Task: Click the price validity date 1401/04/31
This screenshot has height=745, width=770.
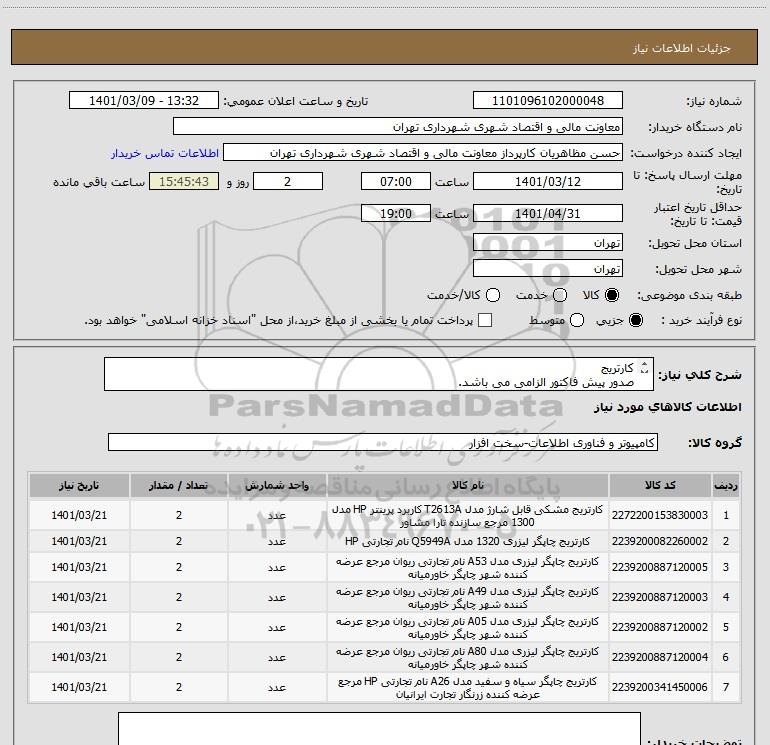Action: click(548, 213)
